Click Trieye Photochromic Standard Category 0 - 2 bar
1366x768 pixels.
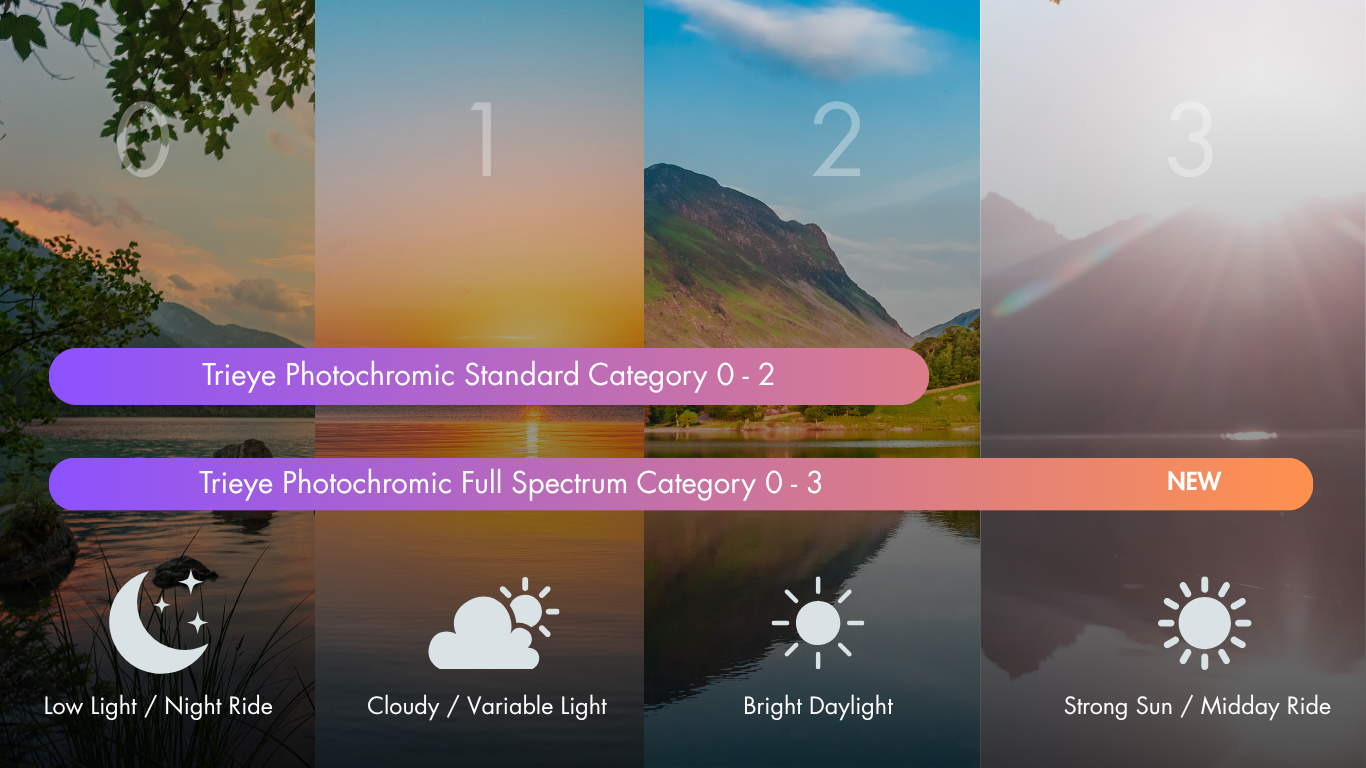[x=489, y=376]
